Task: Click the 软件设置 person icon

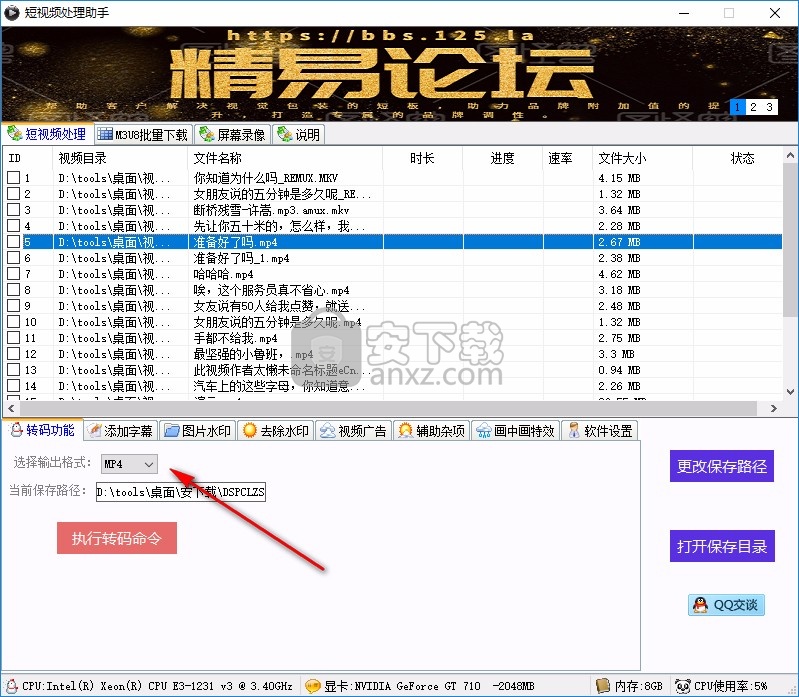Action: (574, 431)
